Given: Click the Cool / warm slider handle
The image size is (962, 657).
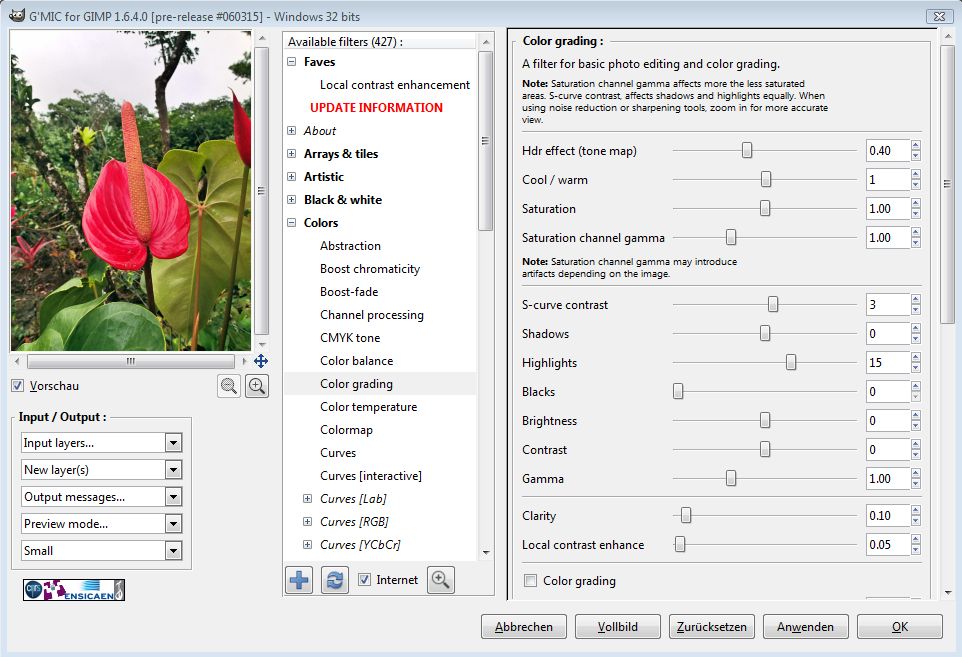Looking at the screenshot, I should [766, 179].
